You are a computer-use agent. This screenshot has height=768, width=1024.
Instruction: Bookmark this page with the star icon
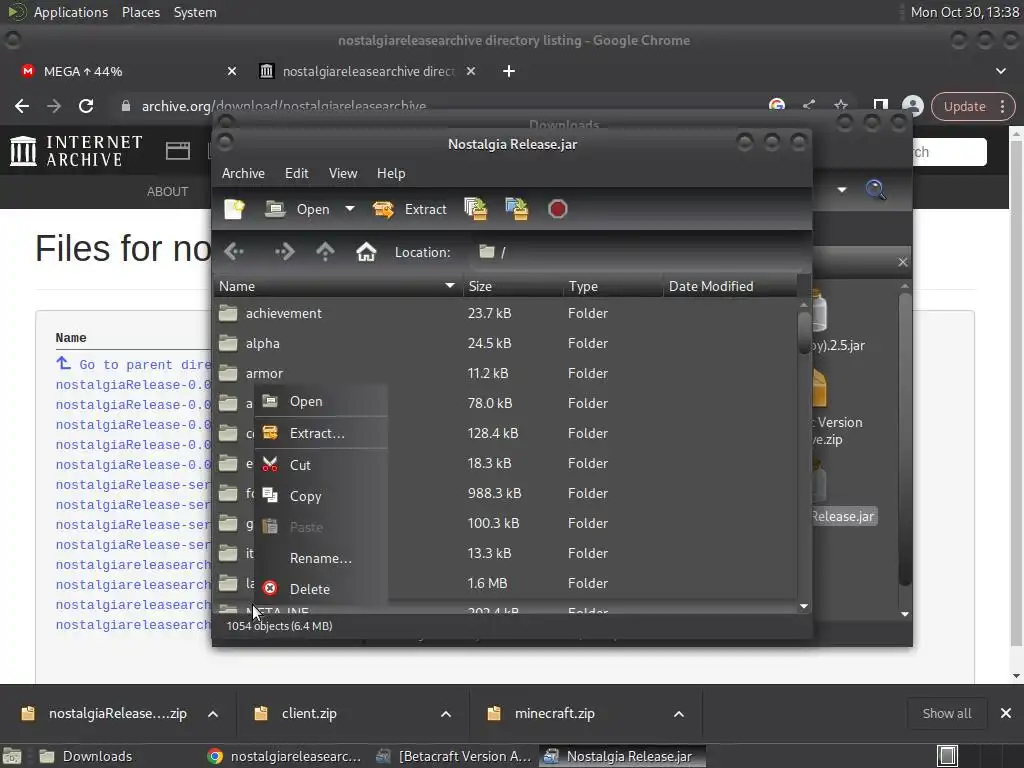tap(840, 105)
